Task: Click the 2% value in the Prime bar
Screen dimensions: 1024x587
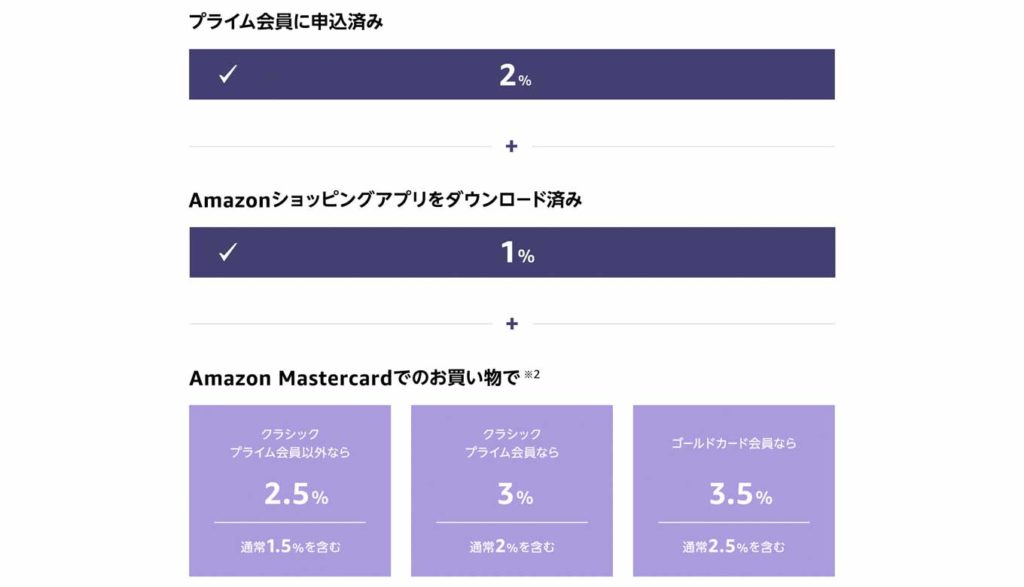Action: click(x=515, y=76)
